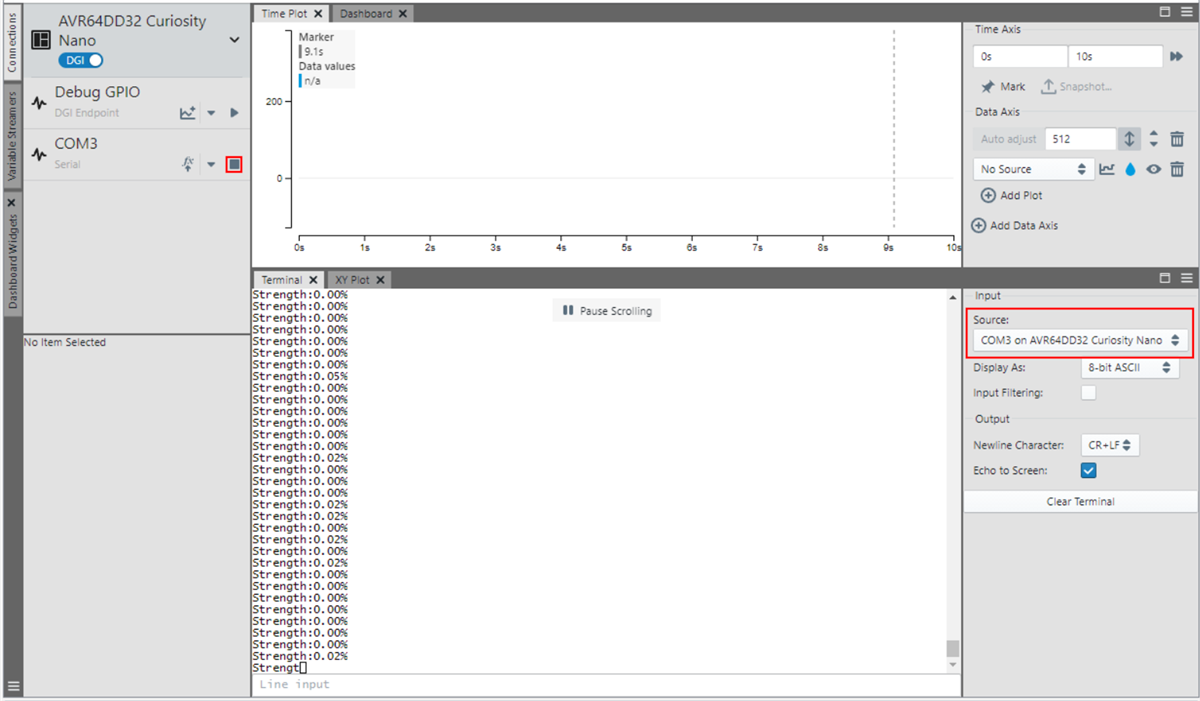Click the fx data-variable icon for COM3
Viewport: 1200px width, 701px height.
click(187, 164)
